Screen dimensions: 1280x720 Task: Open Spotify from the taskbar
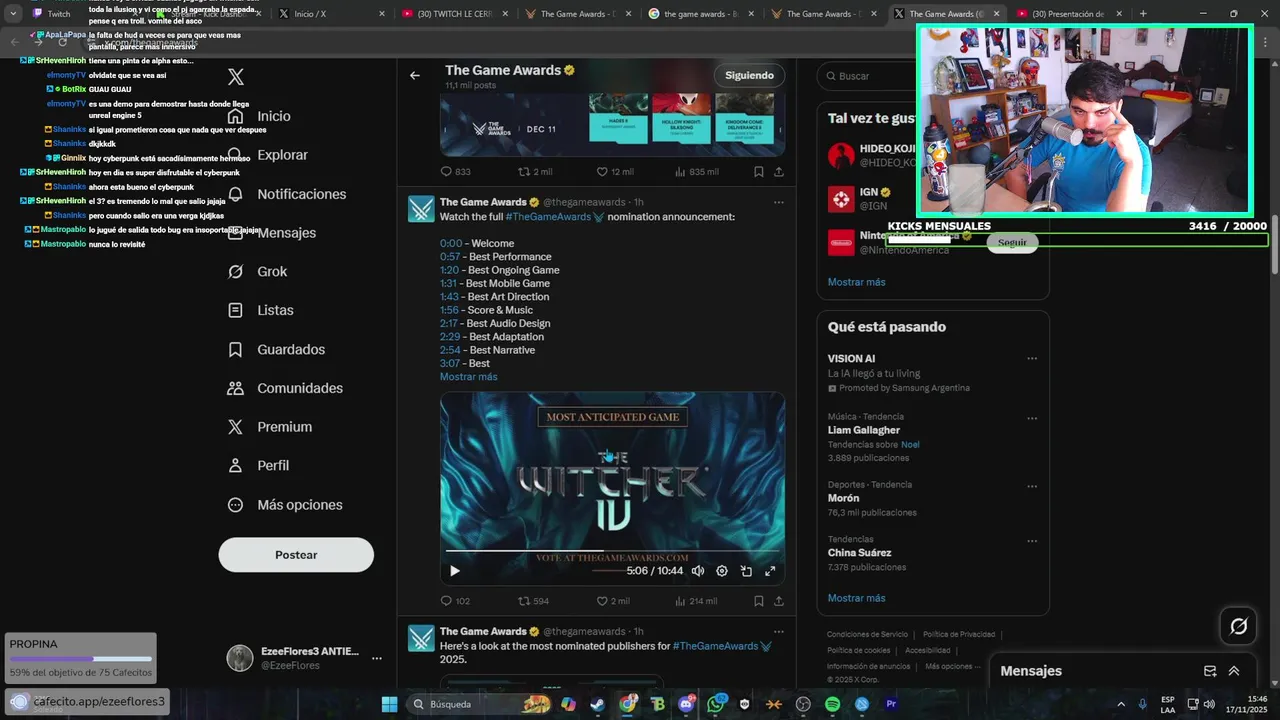[x=833, y=704]
